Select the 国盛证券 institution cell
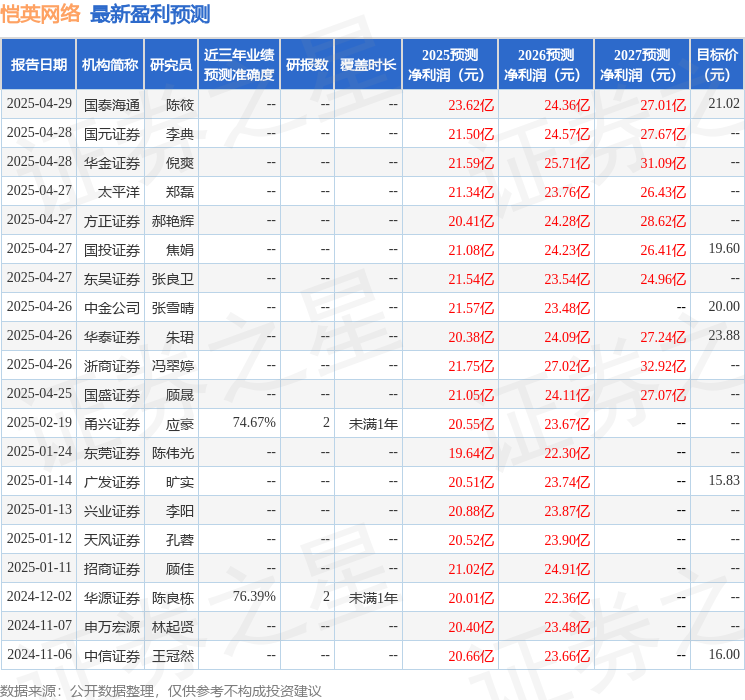The width and height of the screenshot is (745, 700). point(112,395)
